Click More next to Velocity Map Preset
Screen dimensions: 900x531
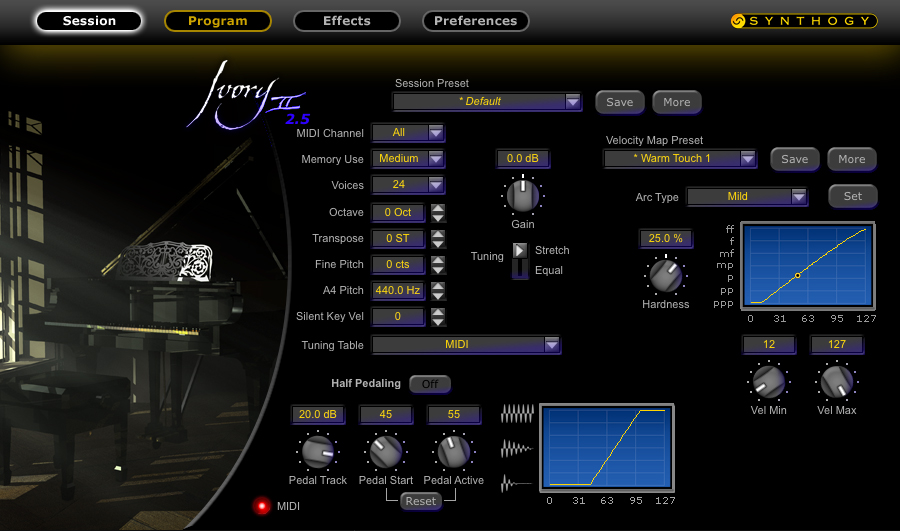coord(852,160)
